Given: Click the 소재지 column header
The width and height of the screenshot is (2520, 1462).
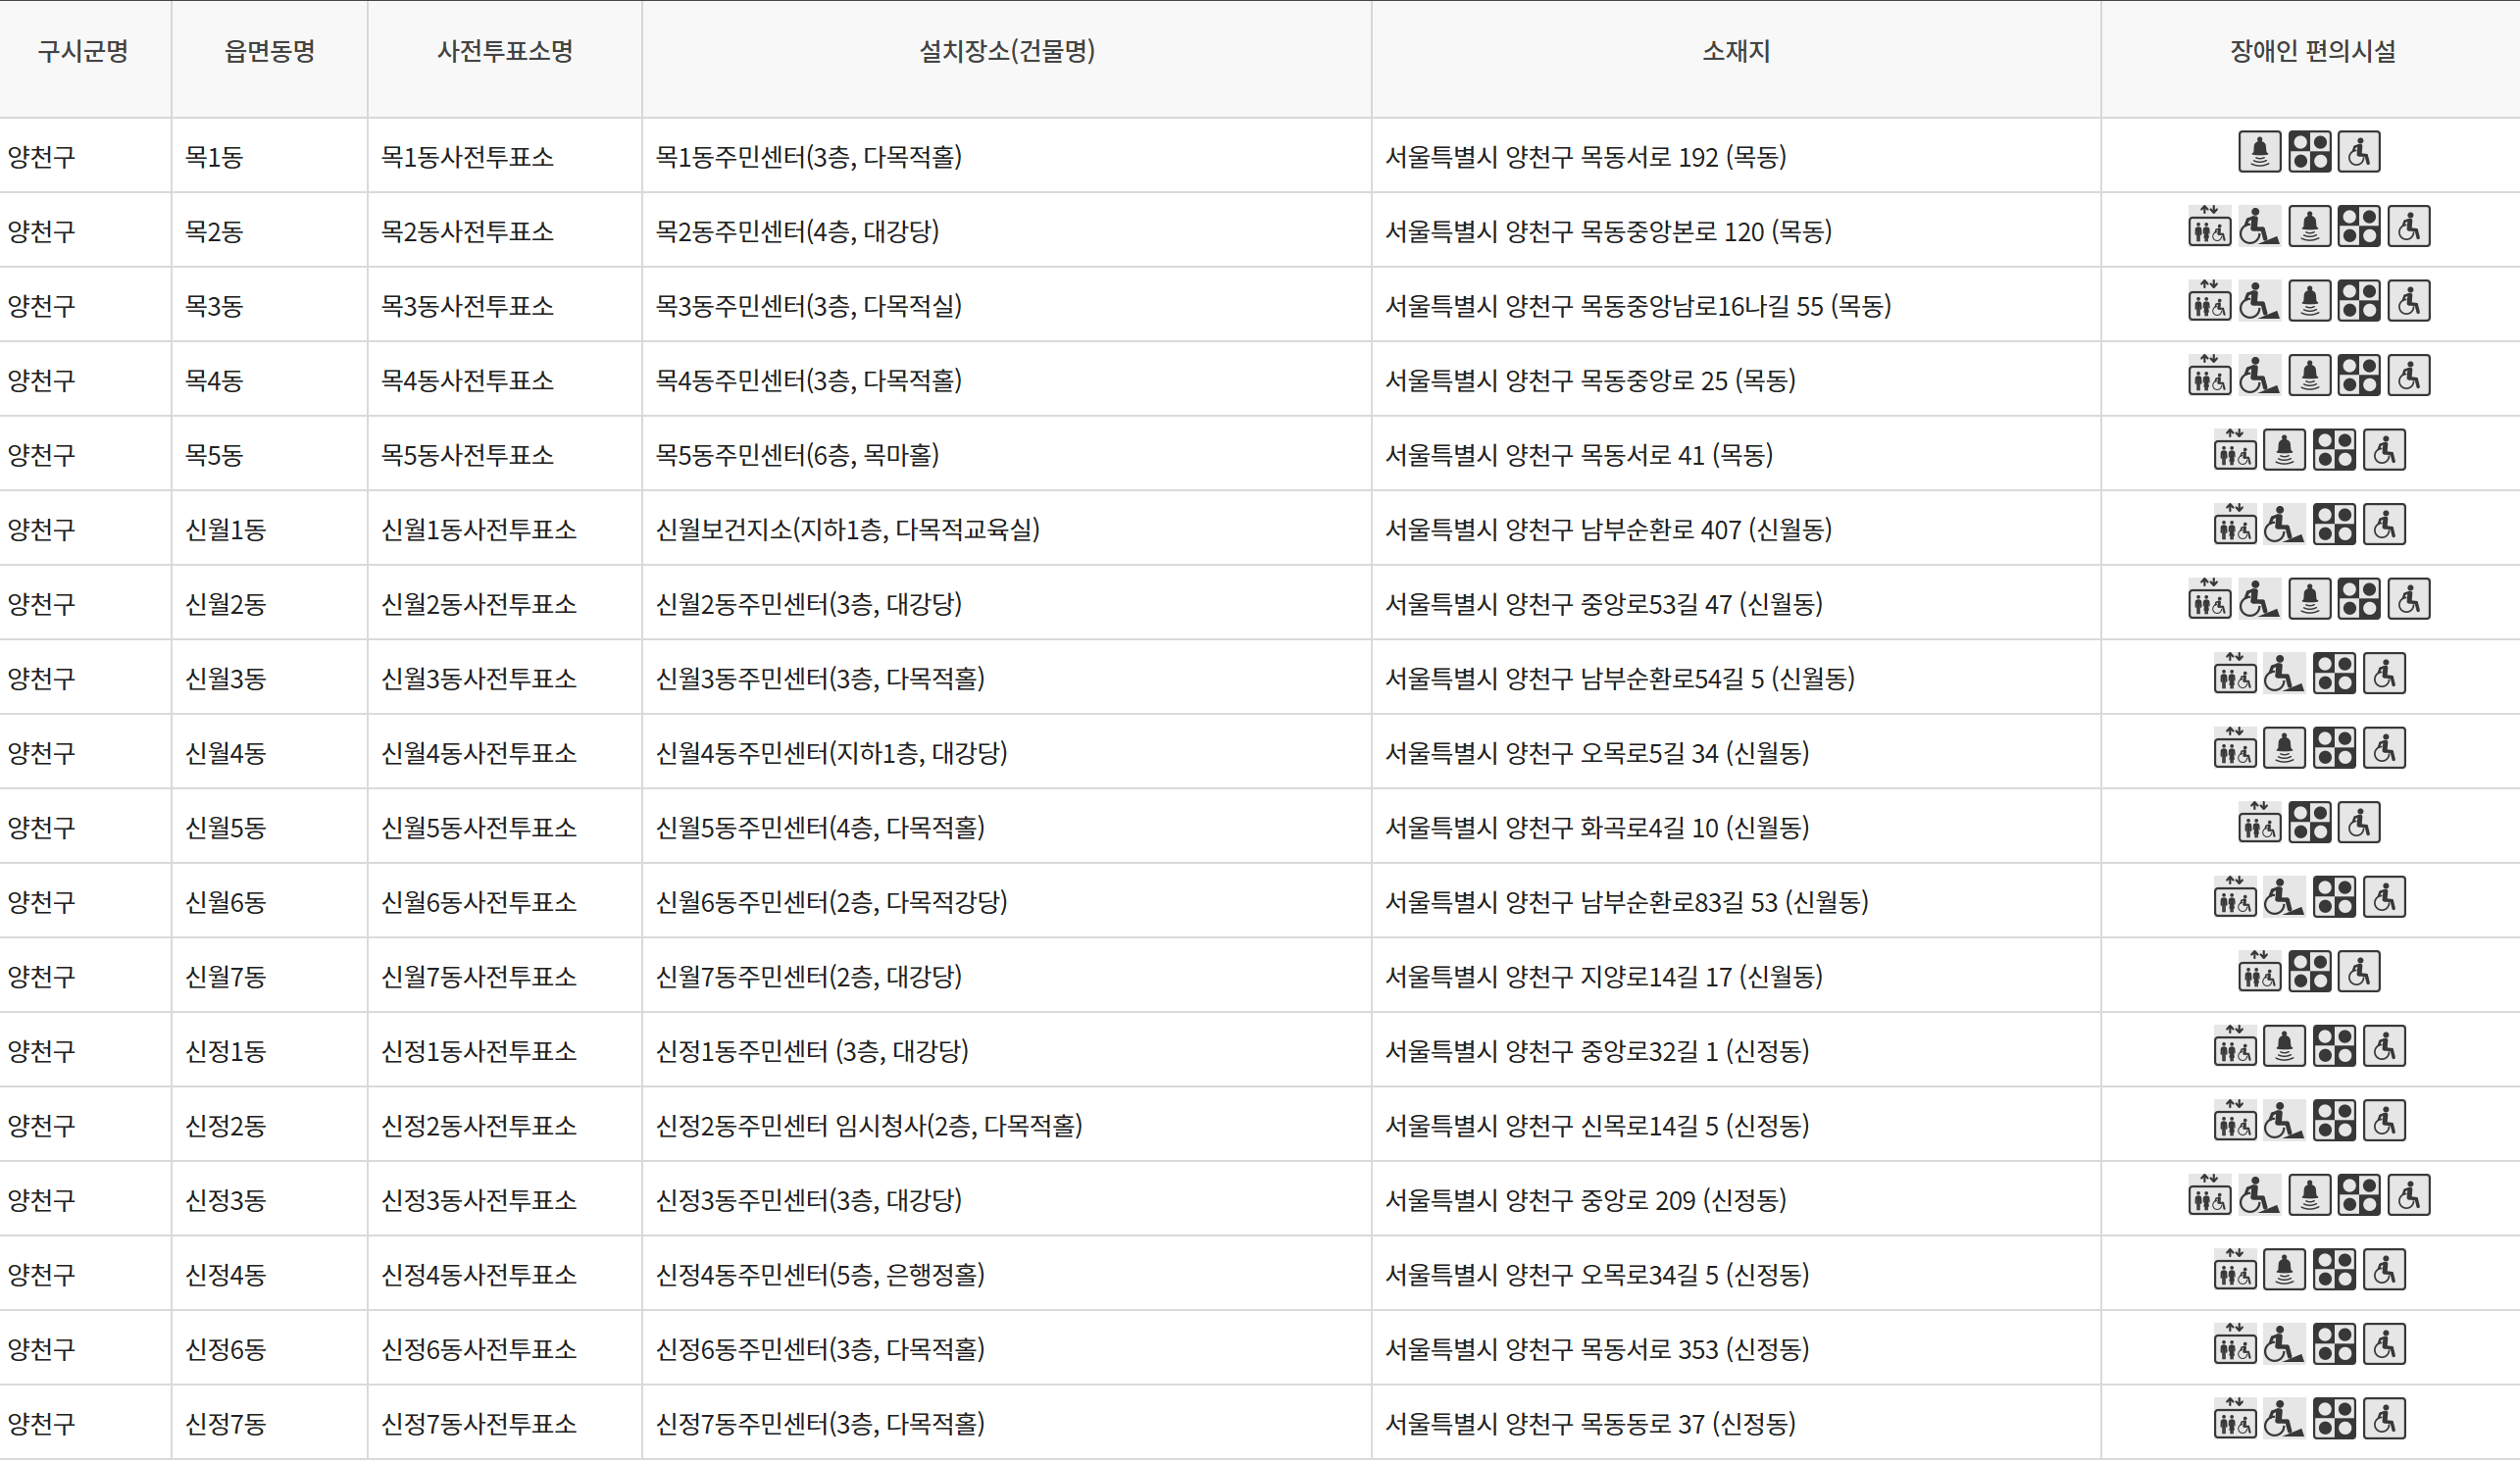Looking at the screenshot, I should click(1735, 52).
